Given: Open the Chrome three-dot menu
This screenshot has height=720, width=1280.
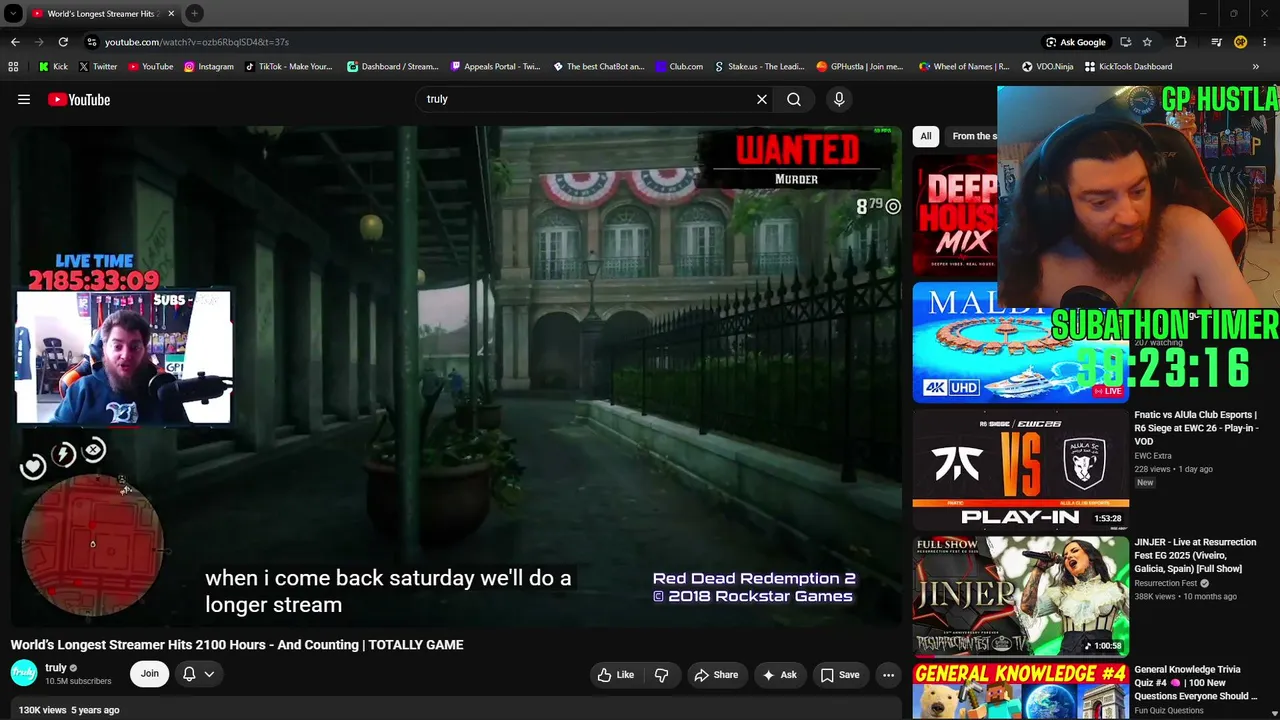Looking at the screenshot, I should (x=1264, y=42).
